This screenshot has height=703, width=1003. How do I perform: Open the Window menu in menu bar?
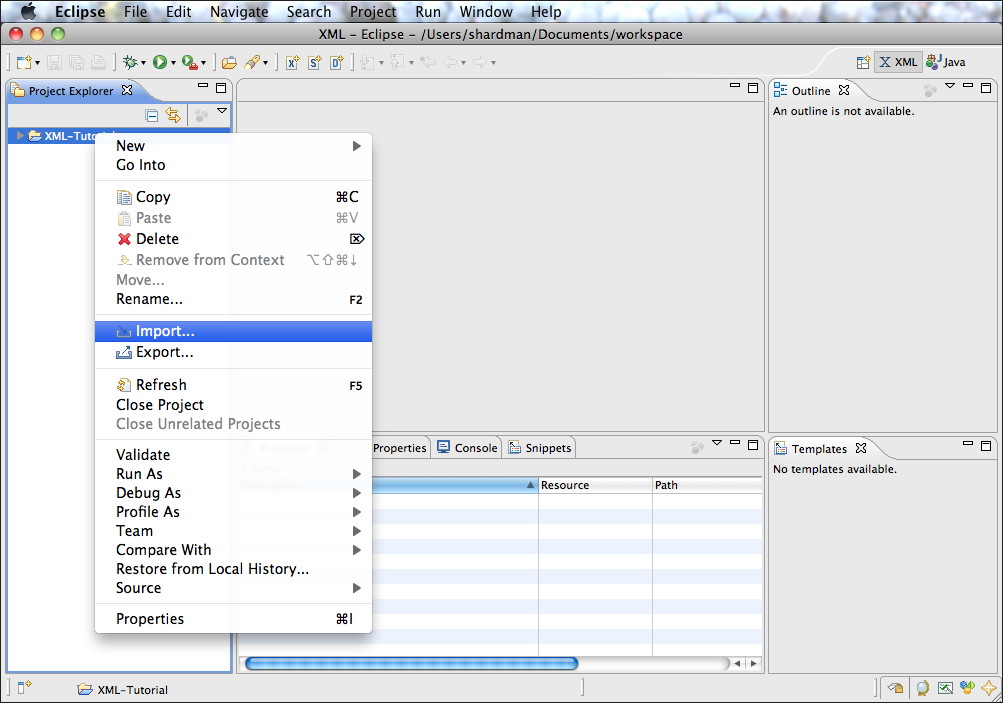pyautogui.click(x=486, y=12)
